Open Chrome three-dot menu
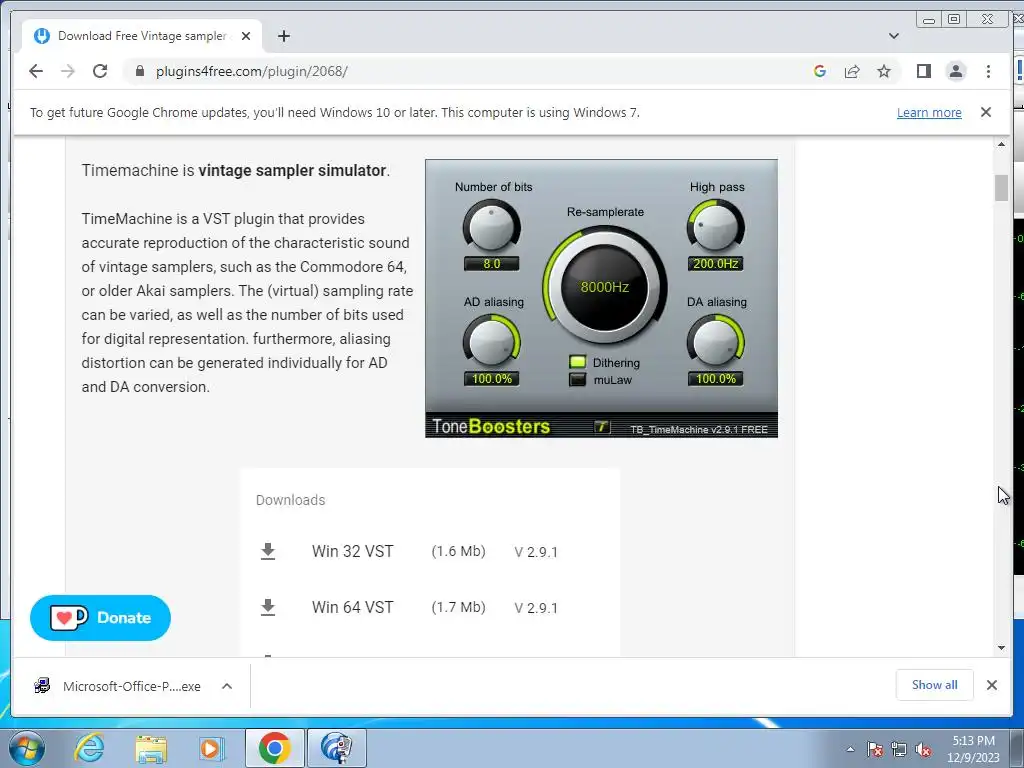The width and height of the screenshot is (1024, 768). tap(988, 71)
